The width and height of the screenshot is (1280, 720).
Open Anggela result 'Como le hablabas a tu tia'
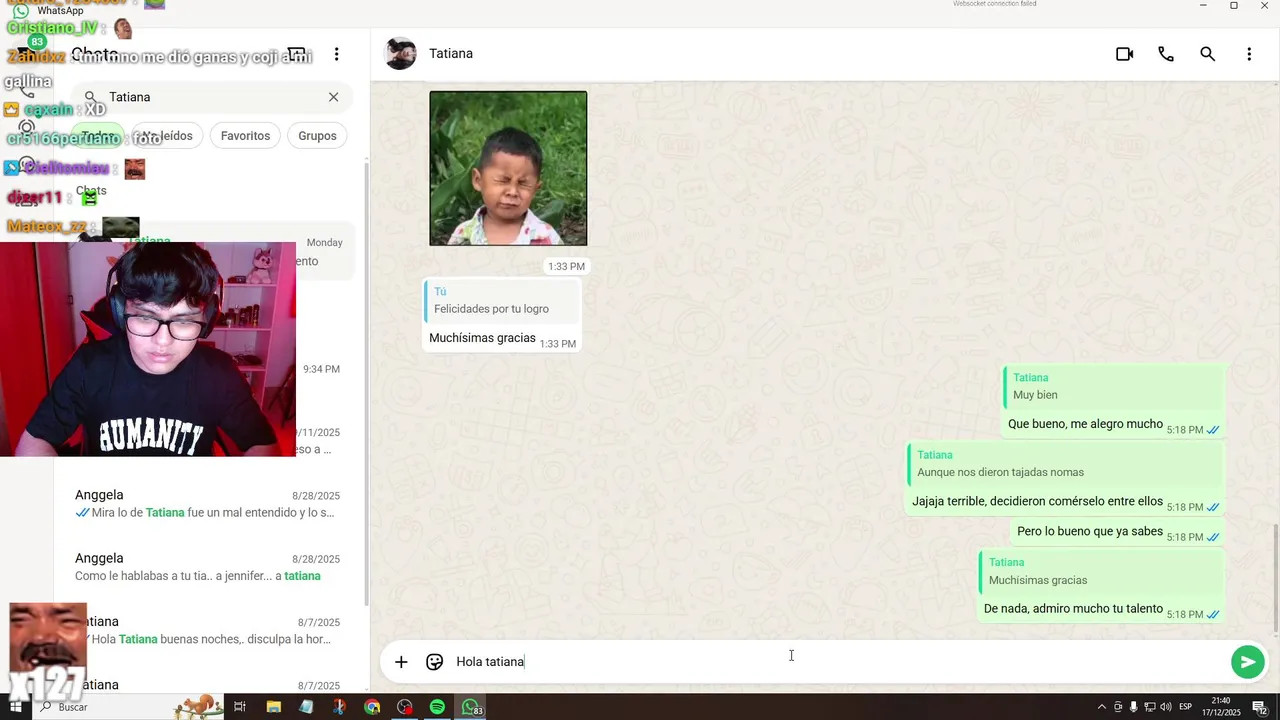207,567
